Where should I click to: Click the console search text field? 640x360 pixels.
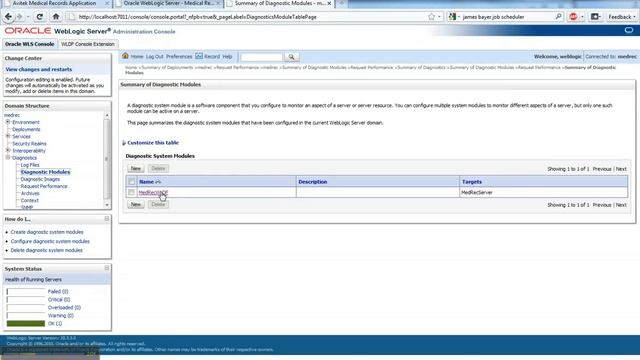pos(261,57)
